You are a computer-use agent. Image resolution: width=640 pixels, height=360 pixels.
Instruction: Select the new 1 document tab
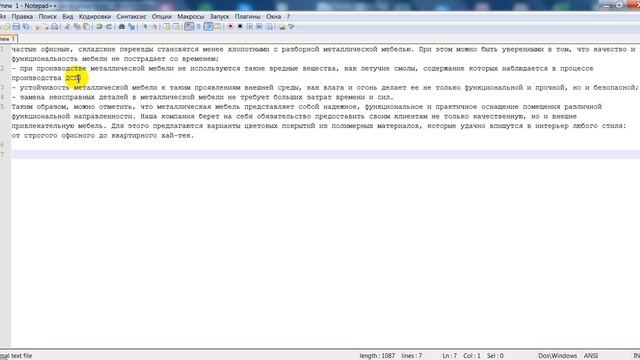tap(8, 39)
